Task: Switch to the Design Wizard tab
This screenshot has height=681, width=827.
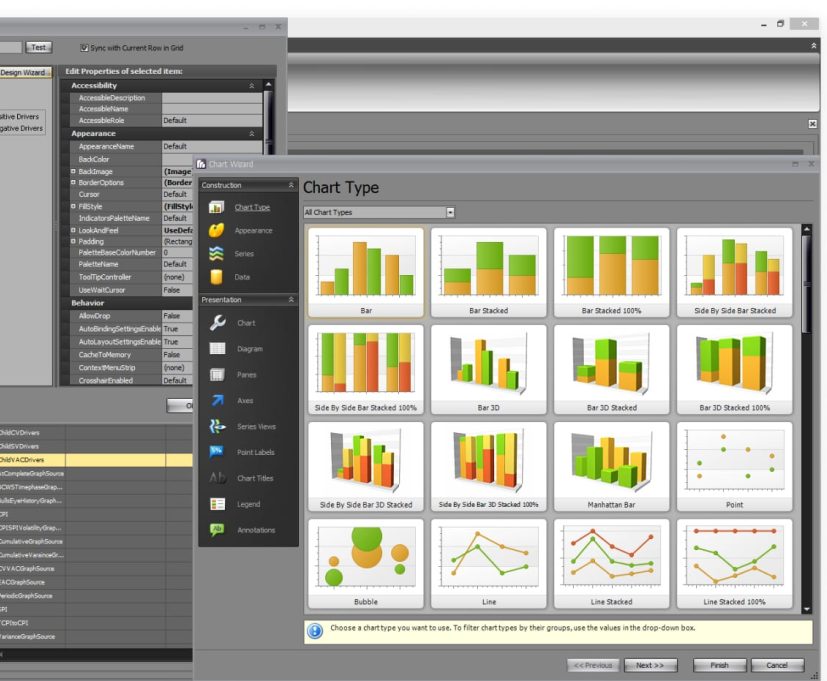Action: point(24,72)
